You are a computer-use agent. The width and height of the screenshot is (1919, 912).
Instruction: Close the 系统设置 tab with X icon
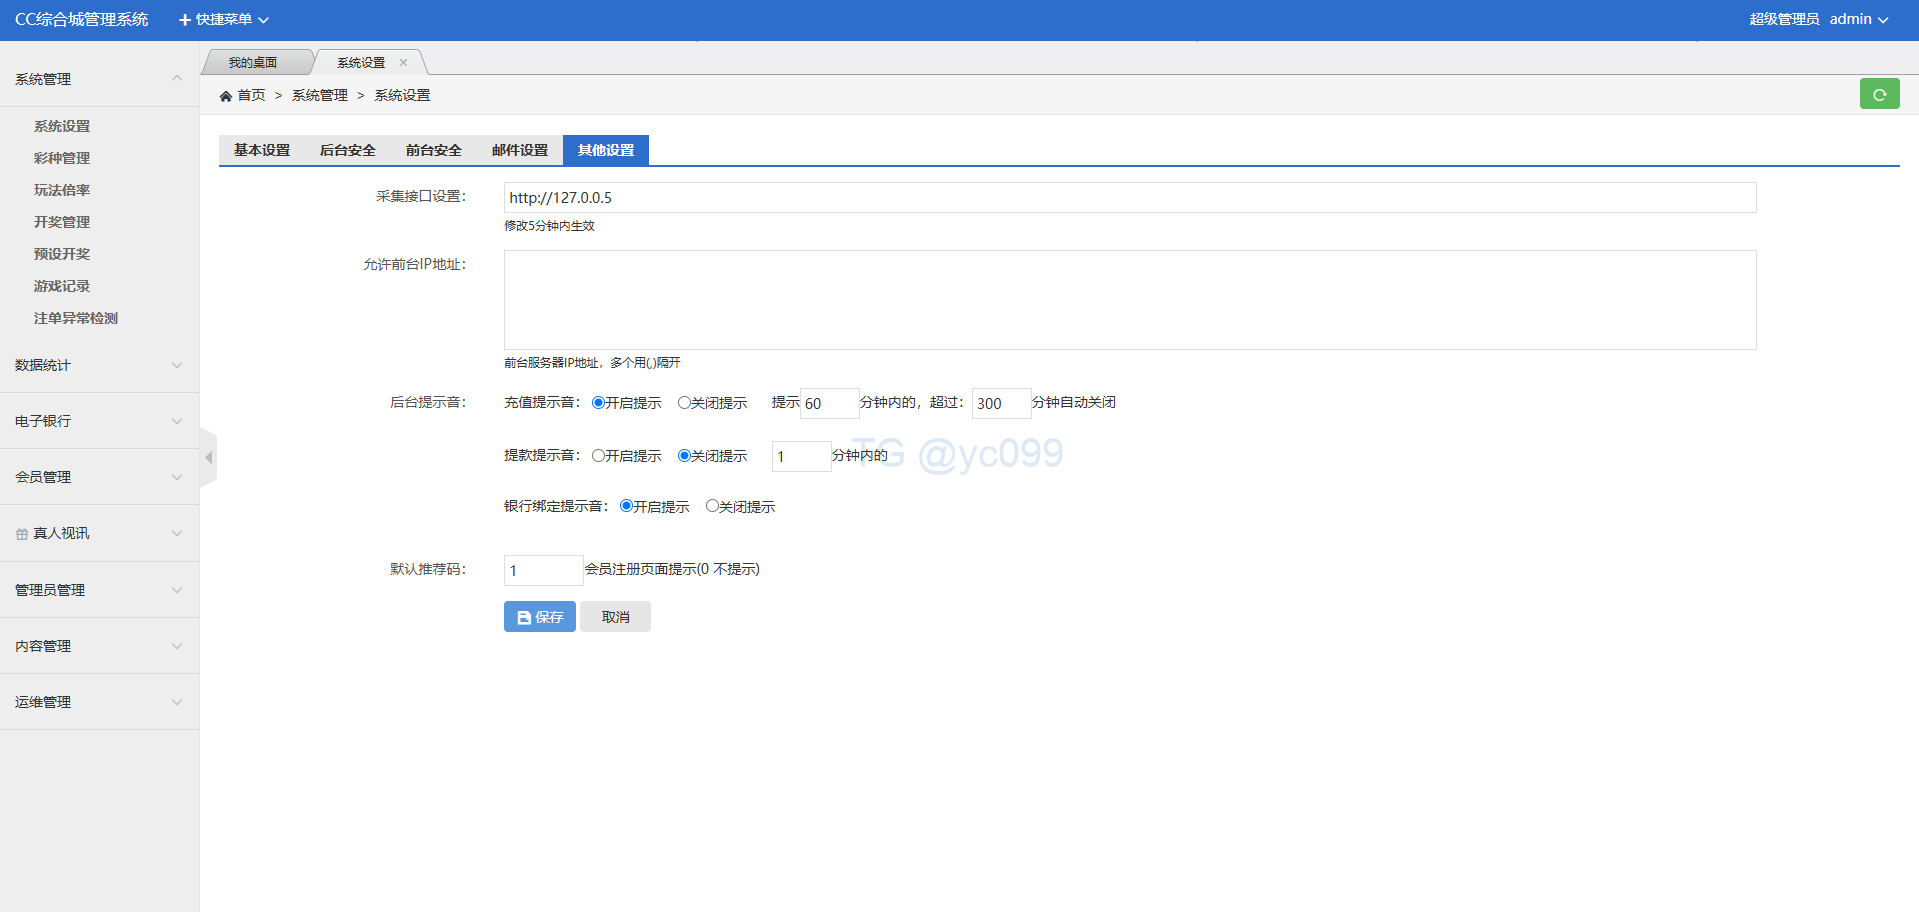(x=404, y=62)
